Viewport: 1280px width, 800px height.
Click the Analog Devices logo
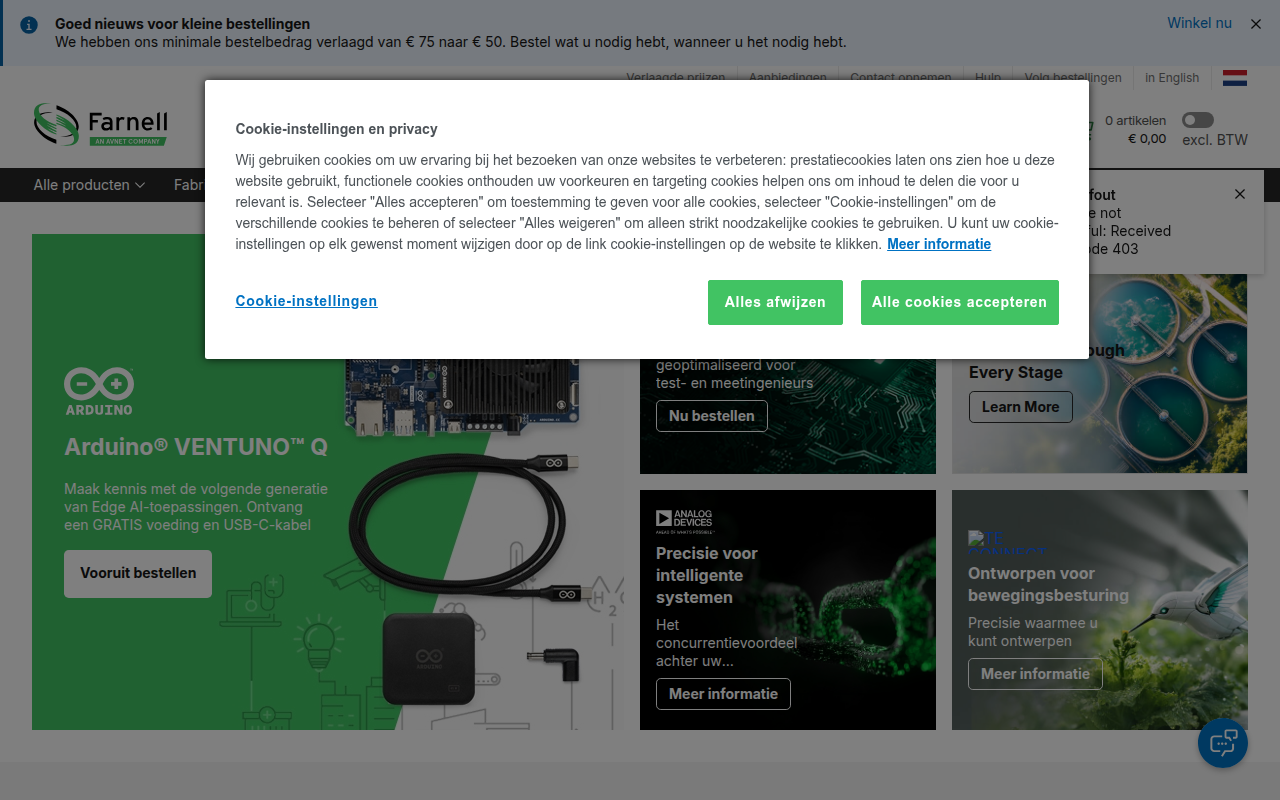pyautogui.click(x=685, y=520)
